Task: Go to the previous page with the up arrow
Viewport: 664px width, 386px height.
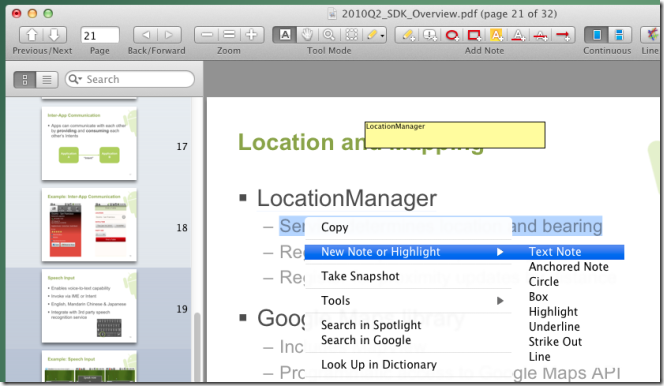Action: [32, 35]
